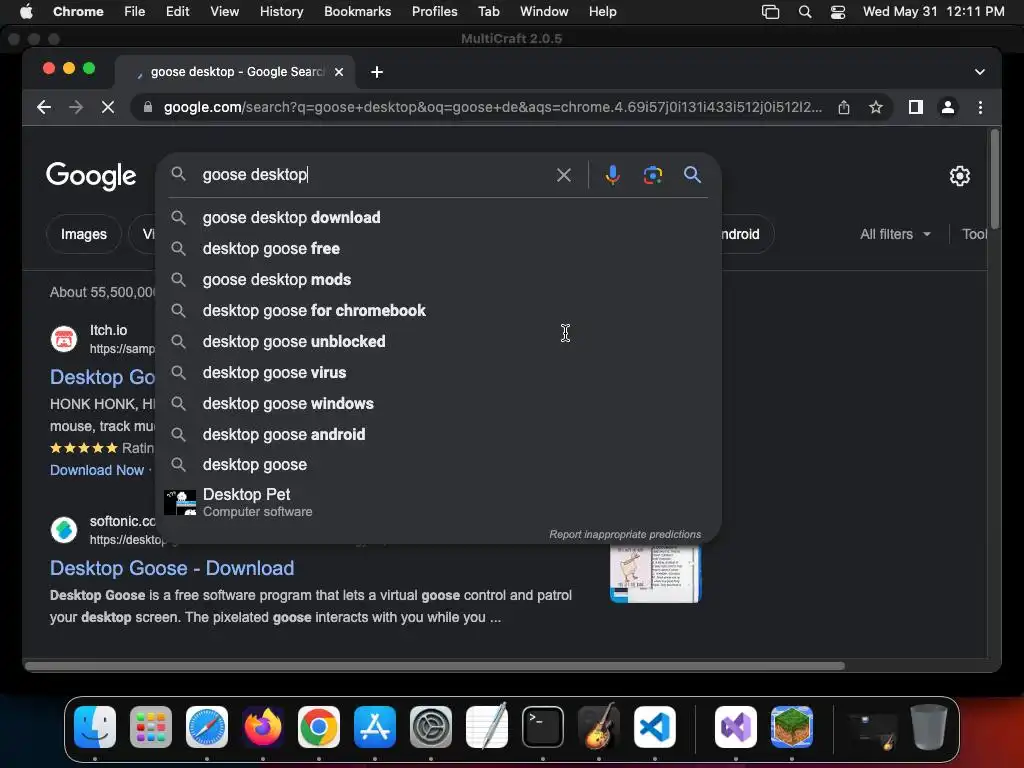Screen dimensions: 1024x768
Task: Launch Safari from the Dock
Action: (x=207, y=727)
